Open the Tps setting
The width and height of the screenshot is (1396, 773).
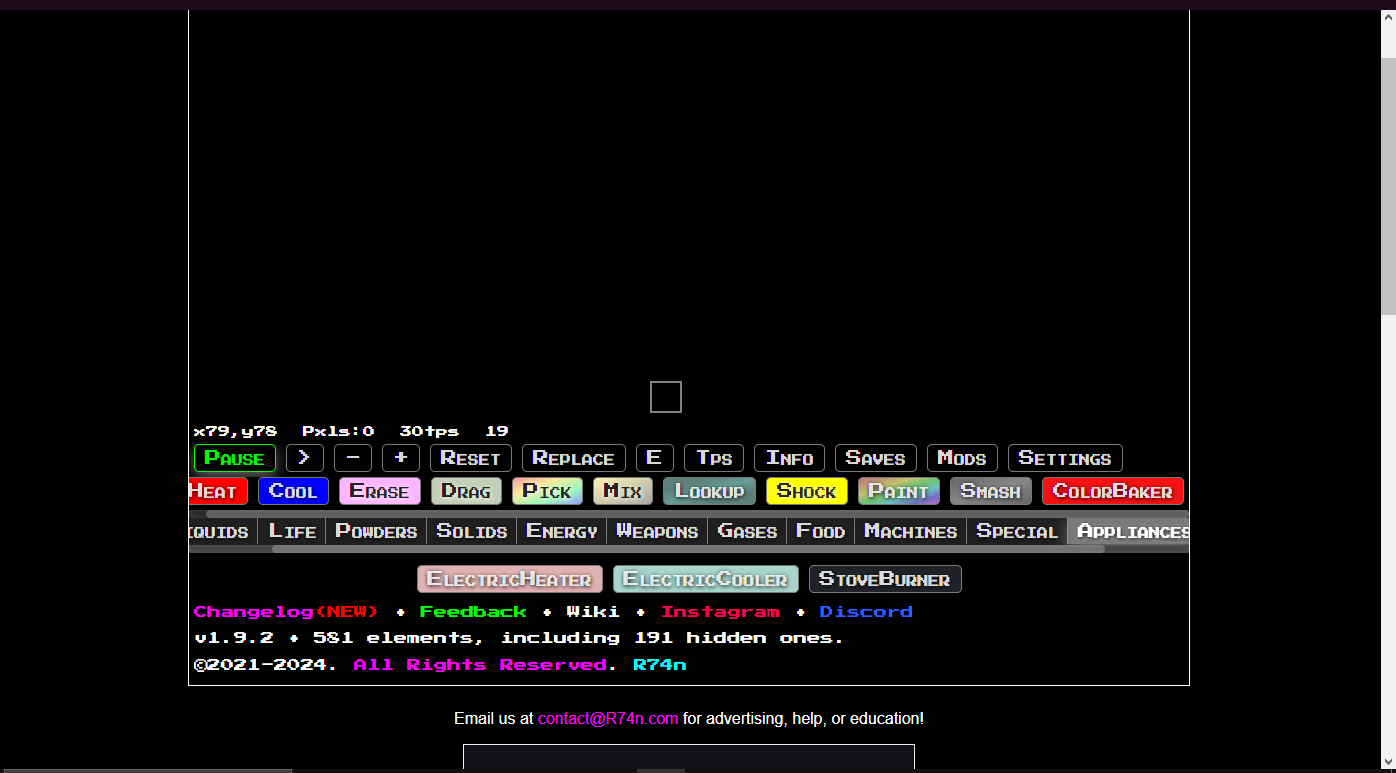(714, 458)
